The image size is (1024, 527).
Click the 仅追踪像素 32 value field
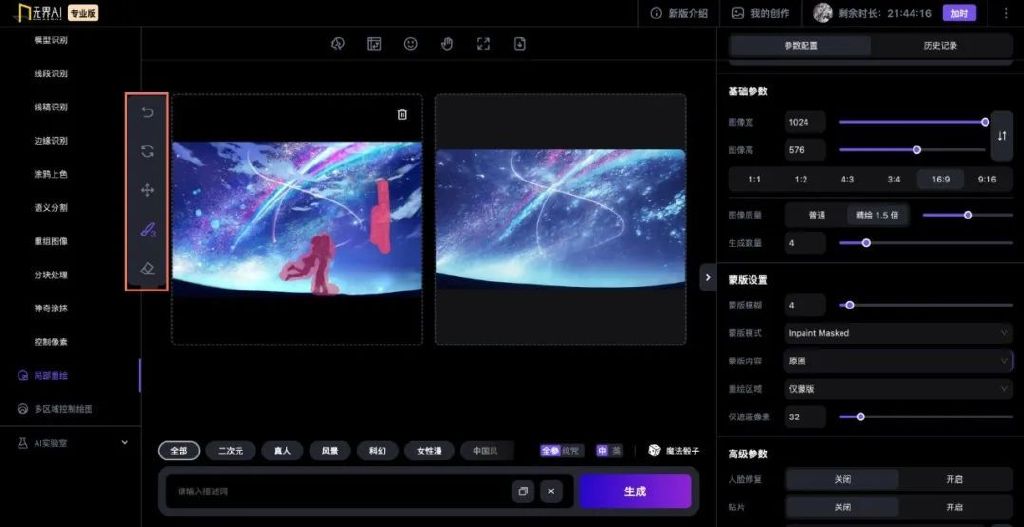(x=805, y=417)
